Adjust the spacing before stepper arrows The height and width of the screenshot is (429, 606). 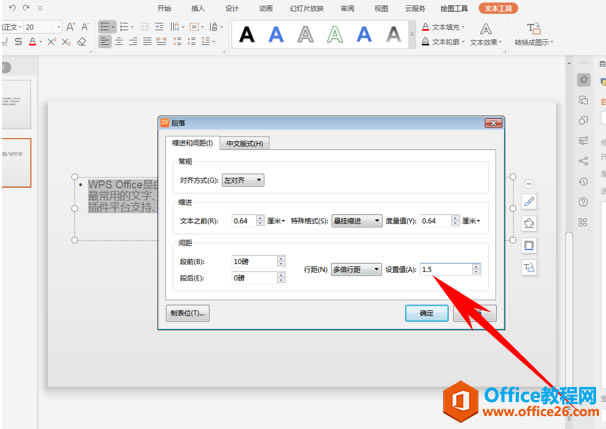[x=281, y=262]
